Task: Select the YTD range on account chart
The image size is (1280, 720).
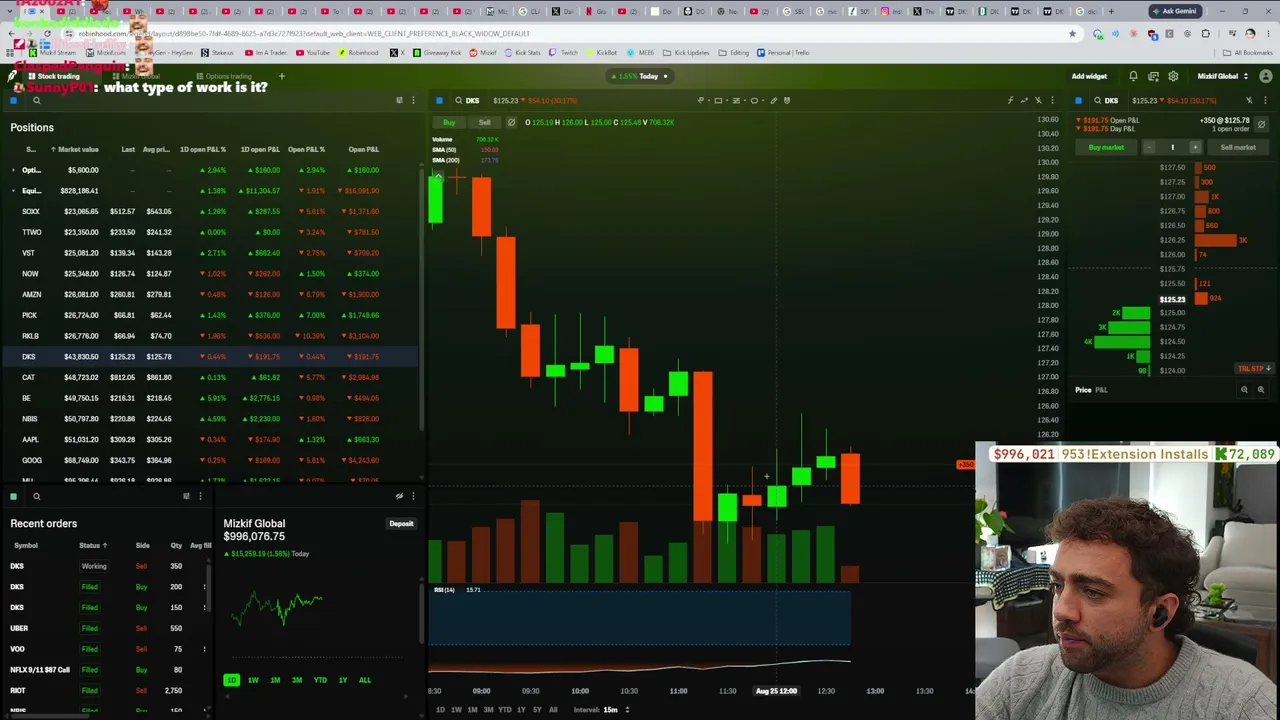Action: (320, 680)
